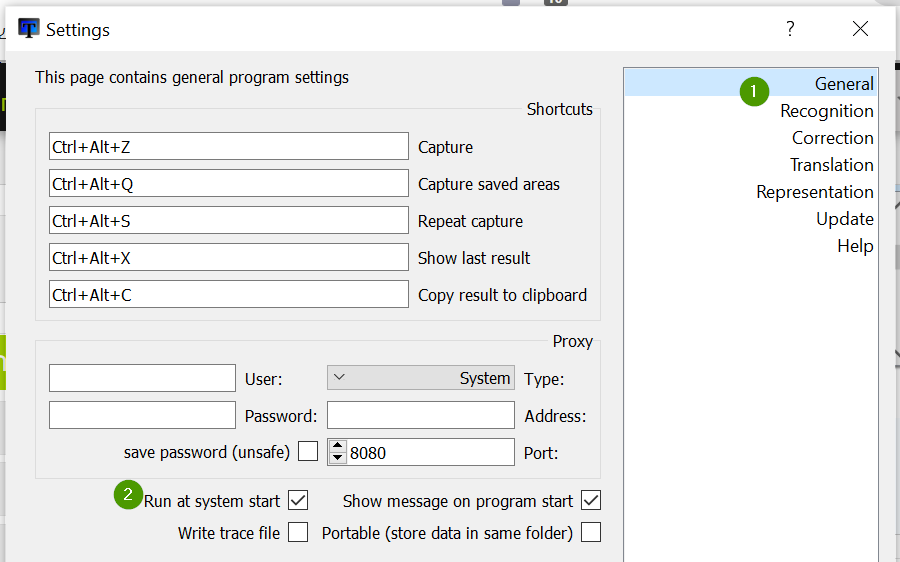The image size is (900, 562).
Task: Enable Portable store data option
Action: pos(591,532)
